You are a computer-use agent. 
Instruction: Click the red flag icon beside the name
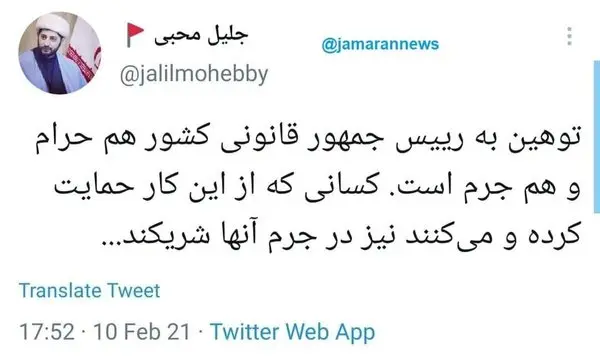point(135,34)
